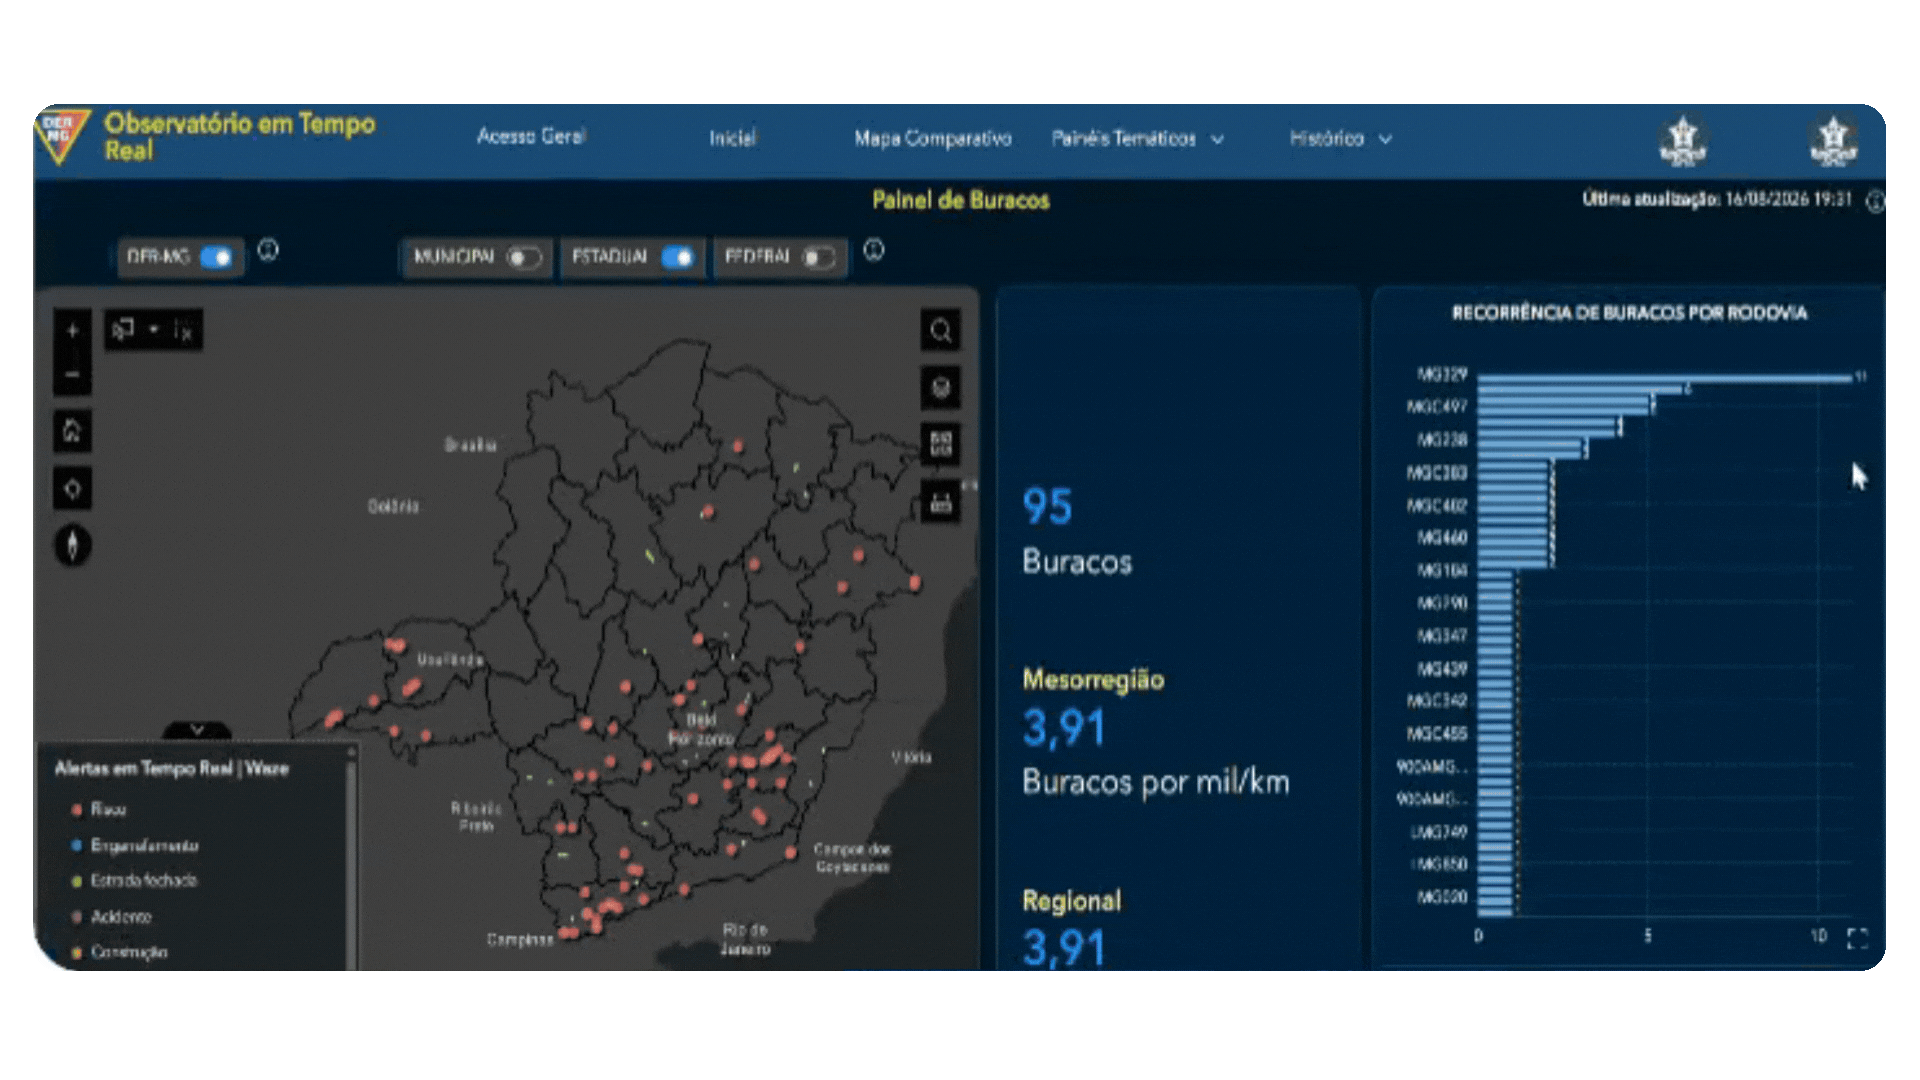Click the Acesso Geral link
The height and width of the screenshot is (1080, 1920).
[531, 136]
